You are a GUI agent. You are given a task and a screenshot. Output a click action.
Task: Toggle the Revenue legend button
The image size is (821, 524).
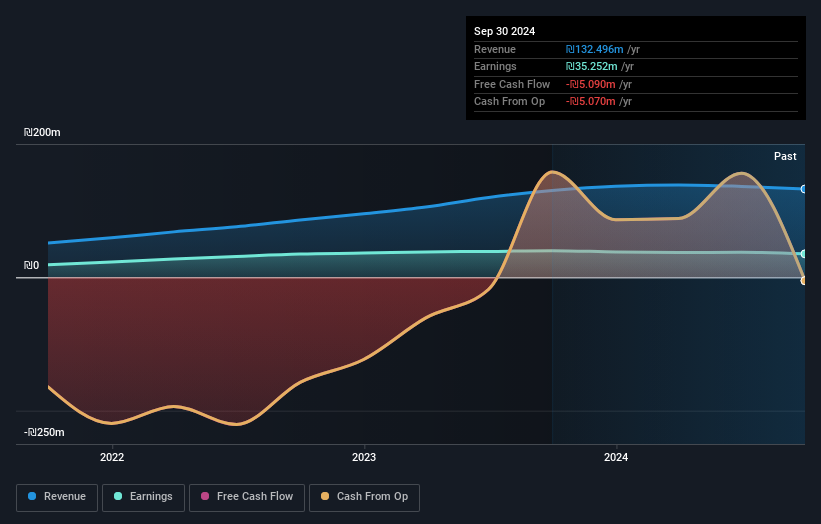(x=57, y=497)
